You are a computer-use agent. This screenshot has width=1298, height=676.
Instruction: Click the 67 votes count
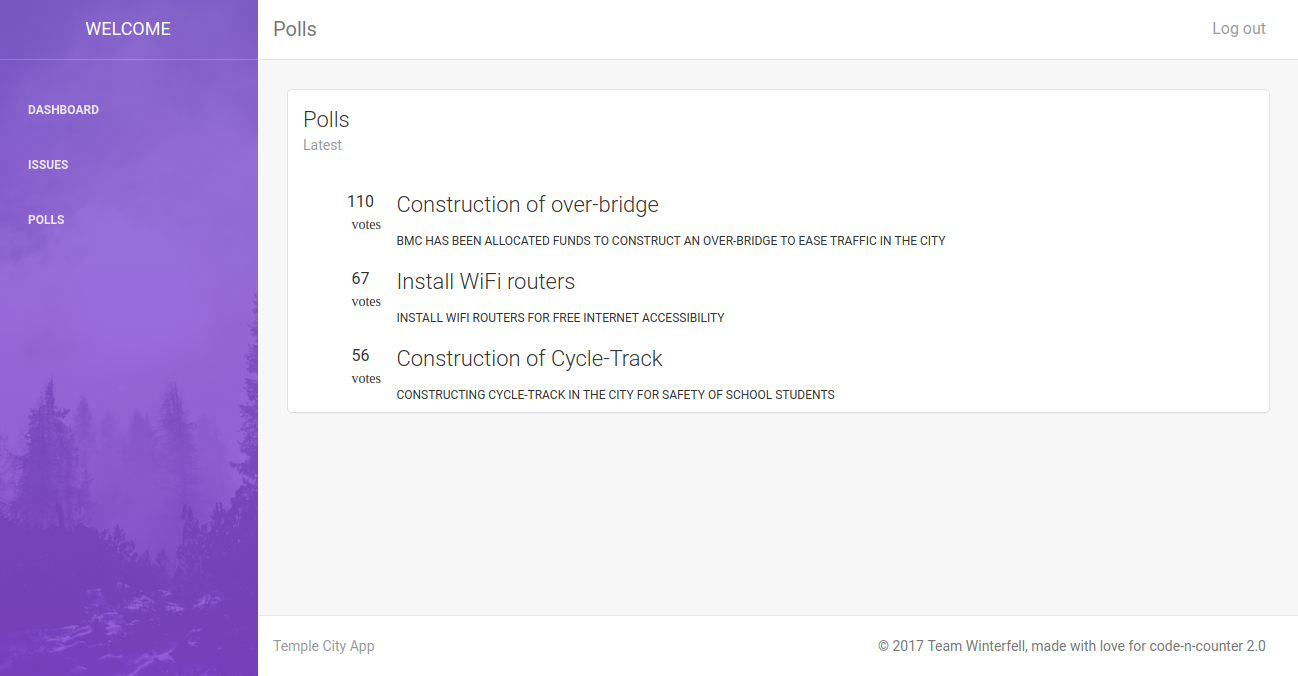pos(360,278)
